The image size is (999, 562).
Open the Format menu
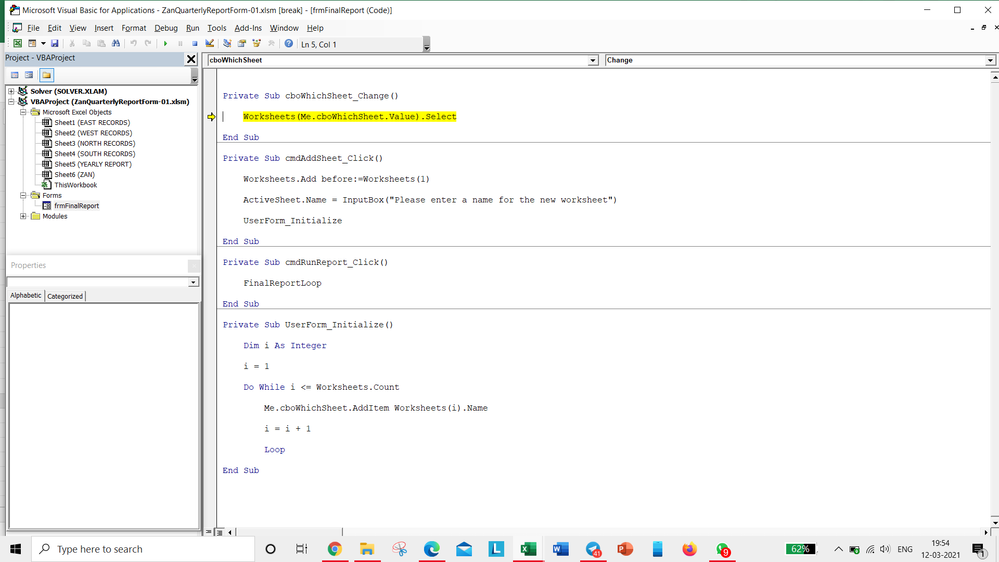[134, 28]
